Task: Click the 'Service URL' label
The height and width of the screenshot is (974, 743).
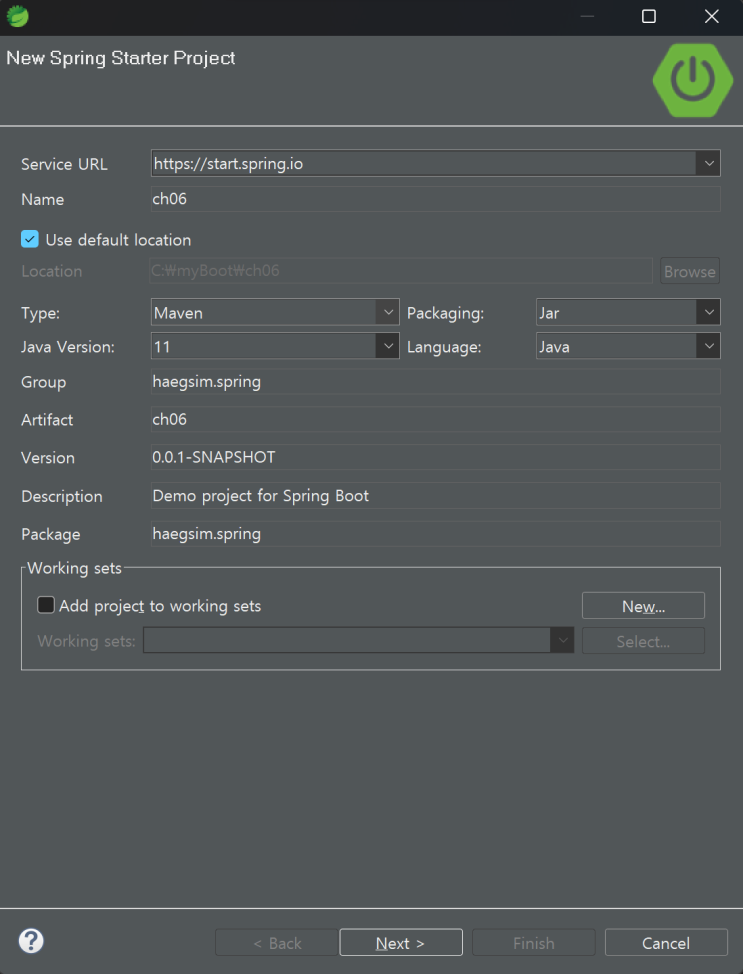Action: click(x=64, y=164)
